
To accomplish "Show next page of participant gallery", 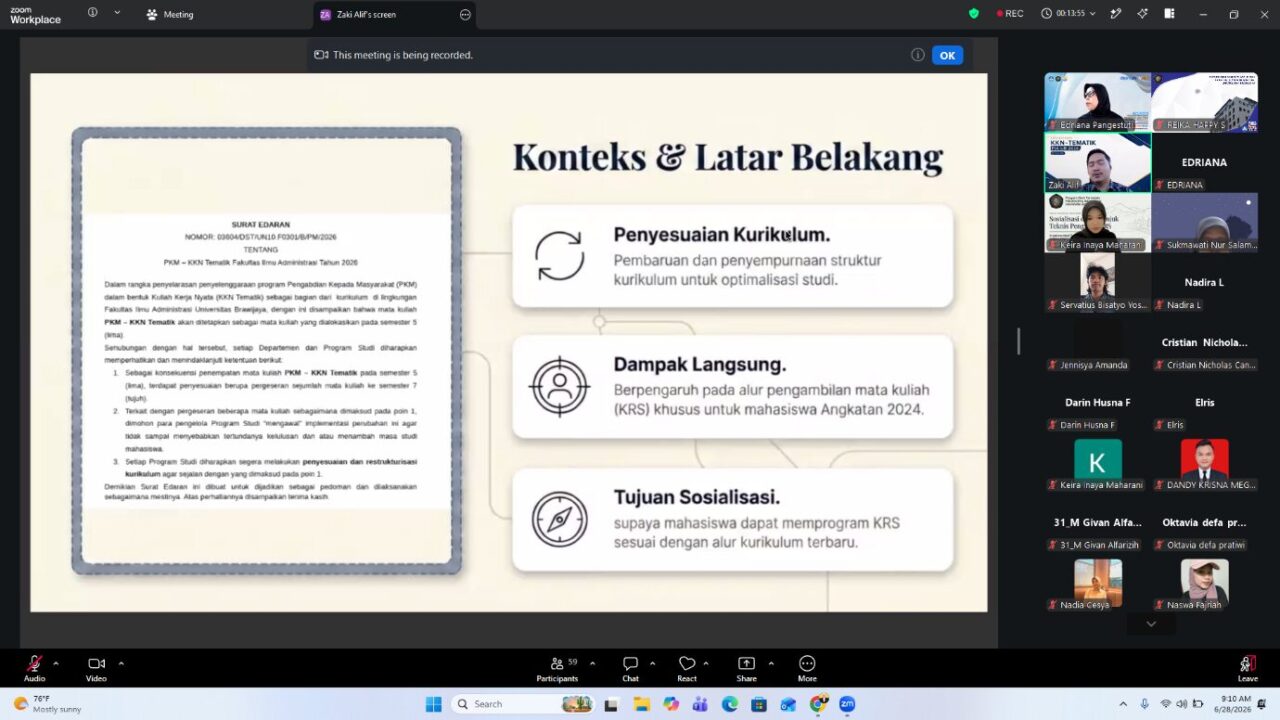I will pos(1151,624).
